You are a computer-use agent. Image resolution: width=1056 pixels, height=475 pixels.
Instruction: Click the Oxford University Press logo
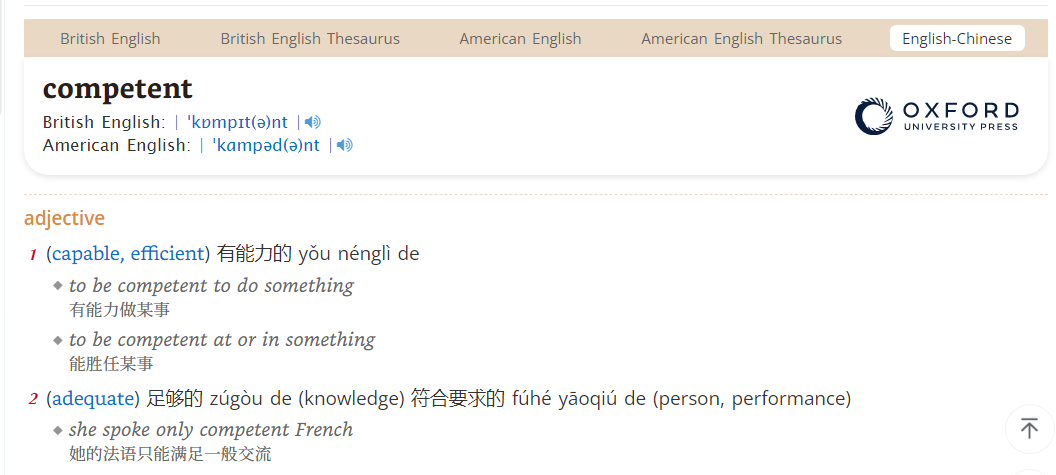pos(937,116)
